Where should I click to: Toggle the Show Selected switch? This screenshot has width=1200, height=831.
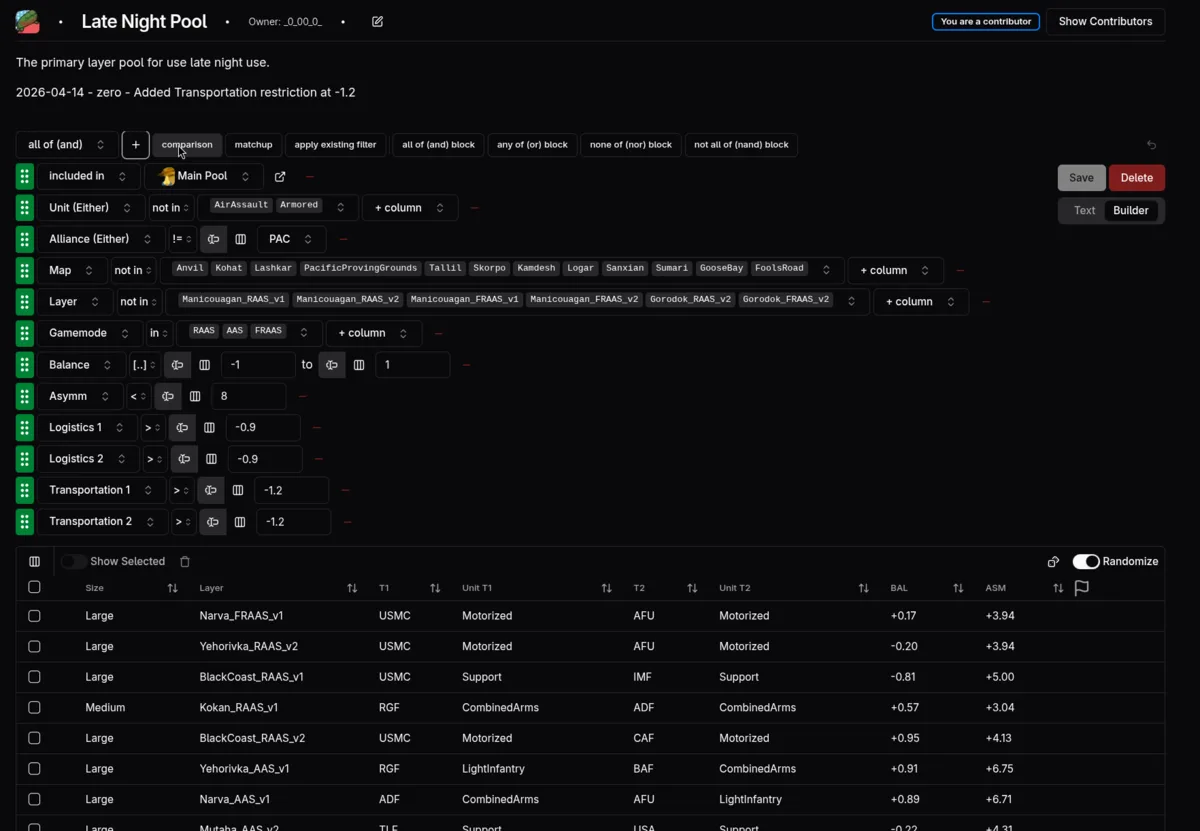tap(73, 562)
